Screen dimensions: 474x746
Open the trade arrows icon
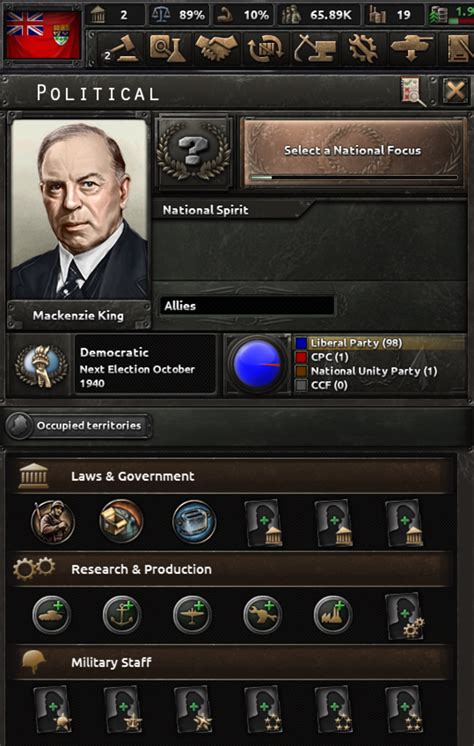[265, 49]
